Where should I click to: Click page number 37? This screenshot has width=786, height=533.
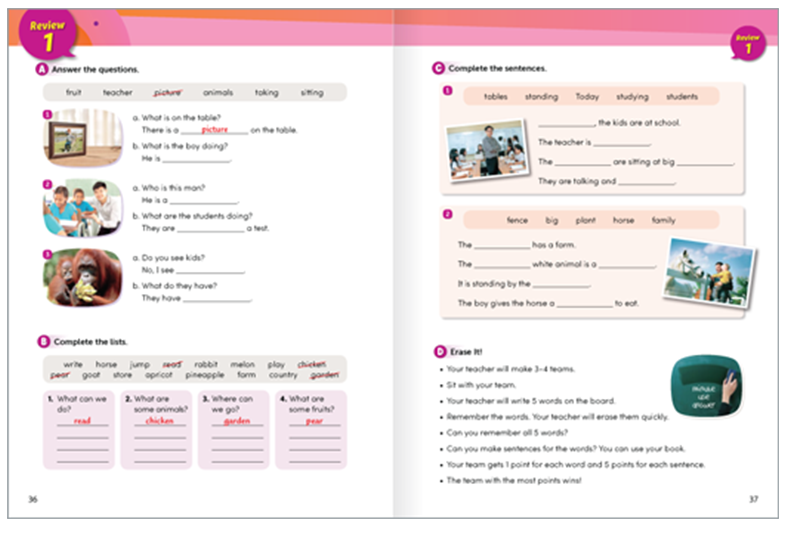(753, 499)
